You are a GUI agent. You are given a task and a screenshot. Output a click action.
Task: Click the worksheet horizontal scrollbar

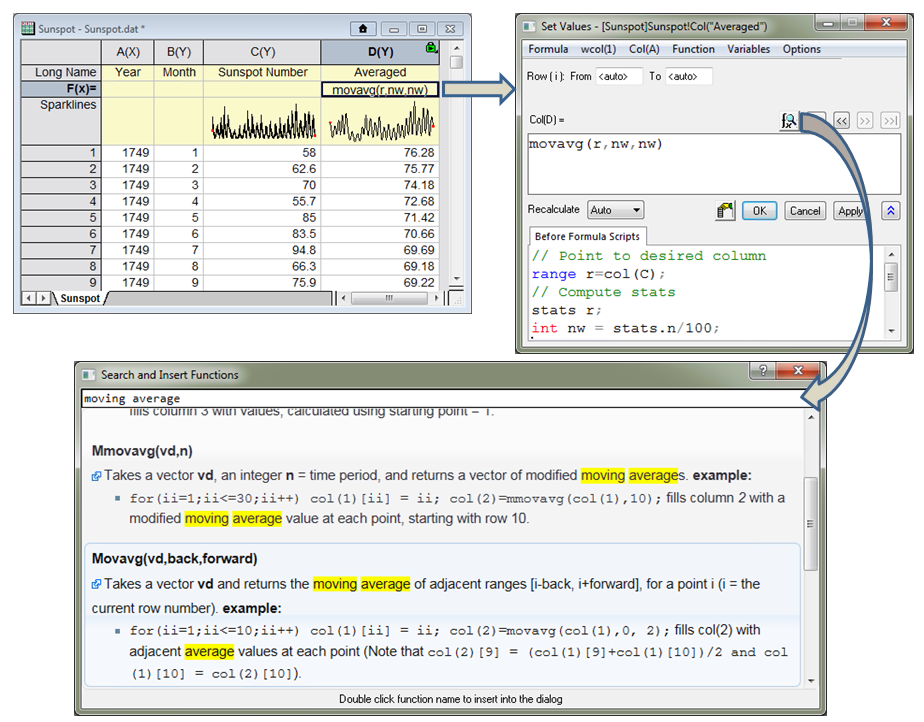click(x=389, y=298)
